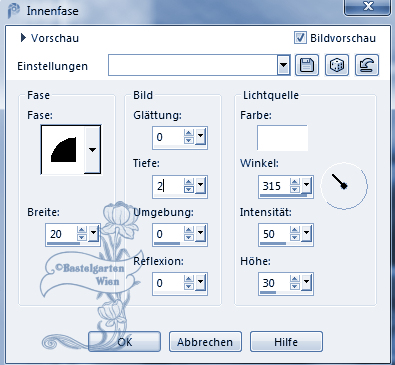The image size is (395, 365).
Task: Open the Fase bevel shape dropdown
Action: coord(92,150)
